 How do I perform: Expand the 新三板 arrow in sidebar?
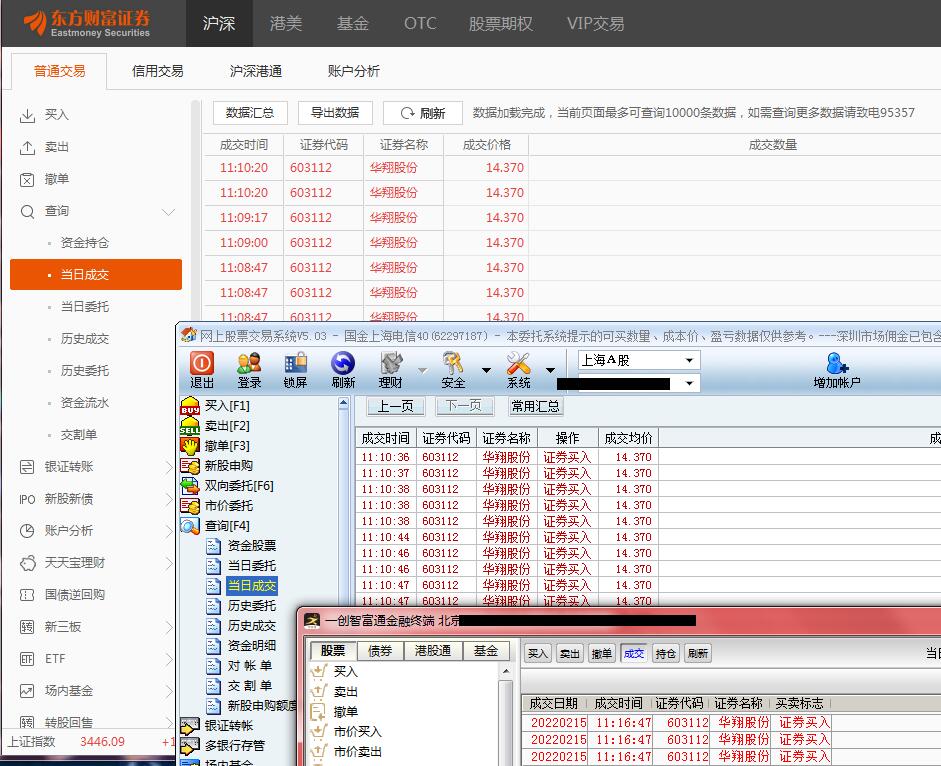pyautogui.click(x=169, y=627)
